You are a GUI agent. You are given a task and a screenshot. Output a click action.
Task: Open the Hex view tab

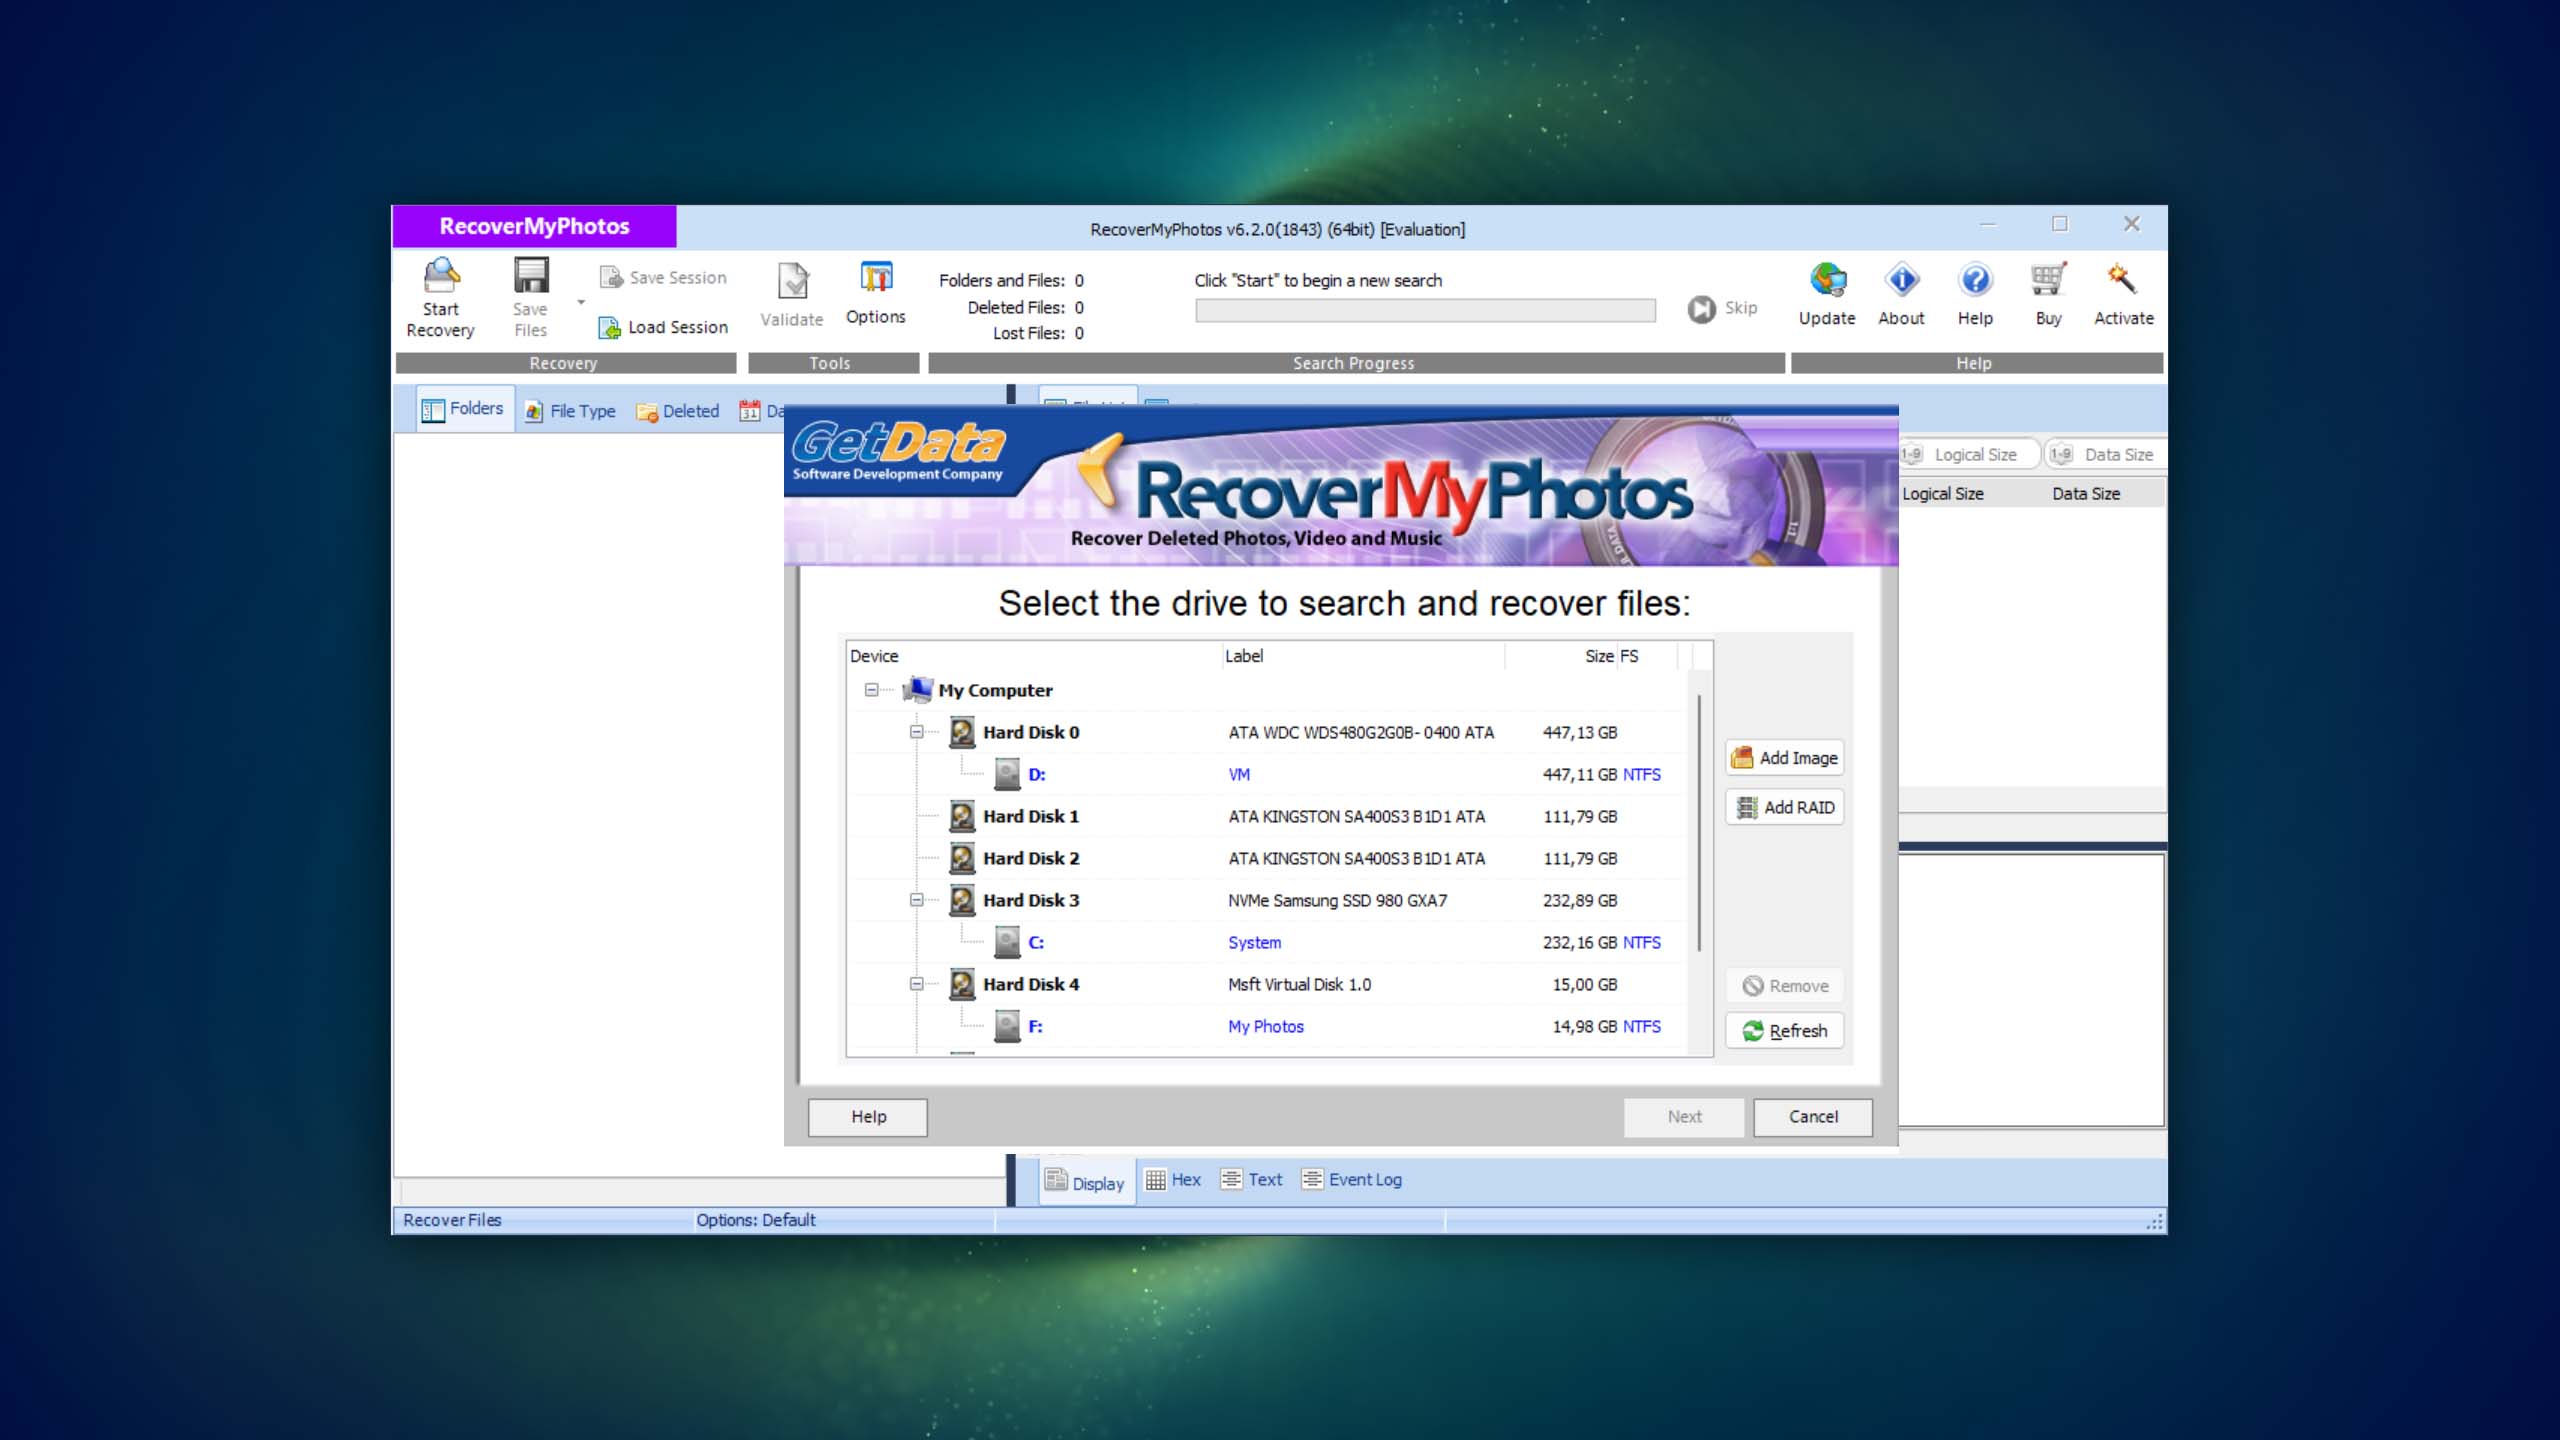pyautogui.click(x=1173, y=1180)
